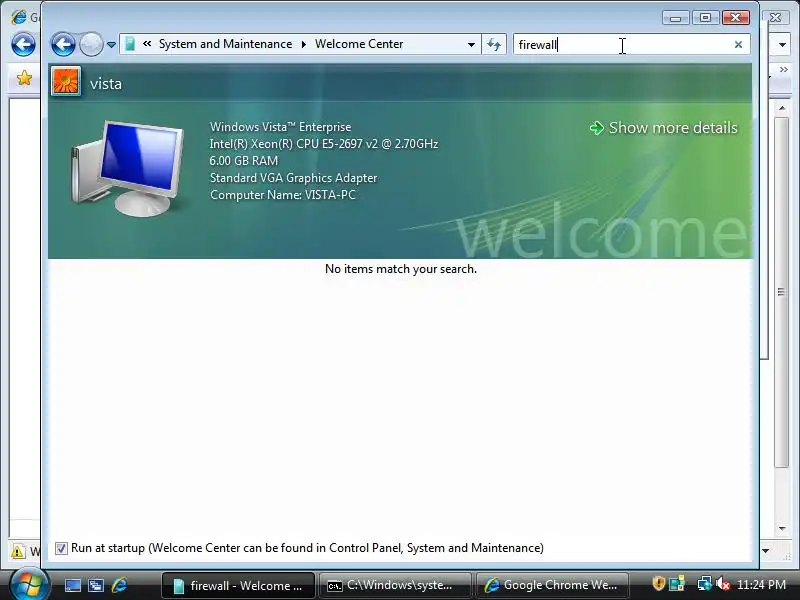Viewport: 800px width, 600px height.
Task: Switch to C:\Windows\syste... command prompt
Action: [x=395, y=585]
